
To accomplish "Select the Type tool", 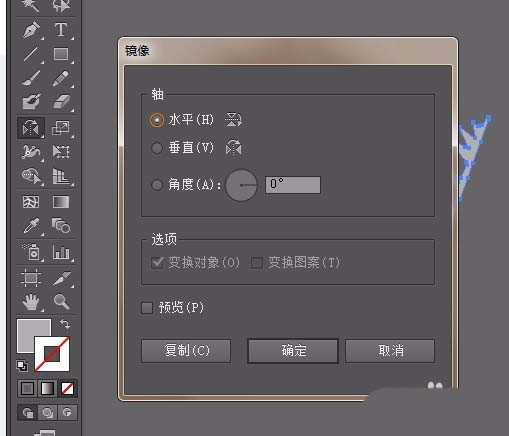I will [x=61, y=30].
